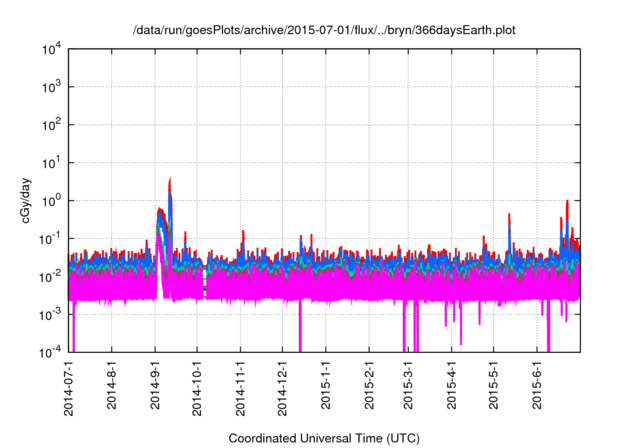The image size is (640, 448).
Task: Click the 10^4 y-axis tick label
Action: tap(52, 49)
